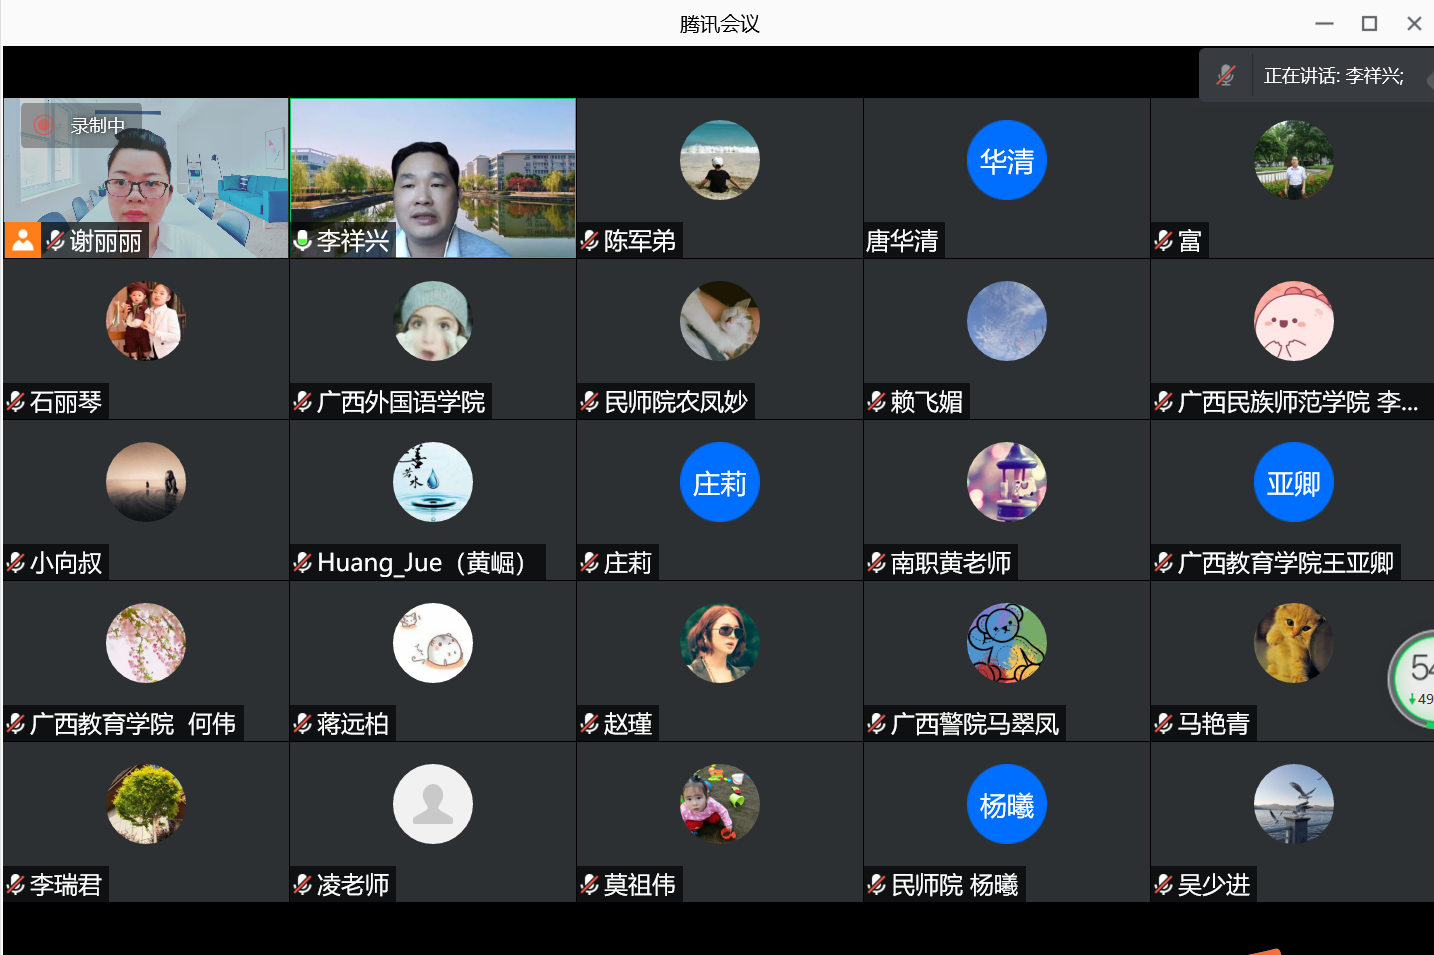This screenshot has width=1434, height=955.
Task: Click the blue 亚卿 avatar circle
Action: (x=1294, y=482)
